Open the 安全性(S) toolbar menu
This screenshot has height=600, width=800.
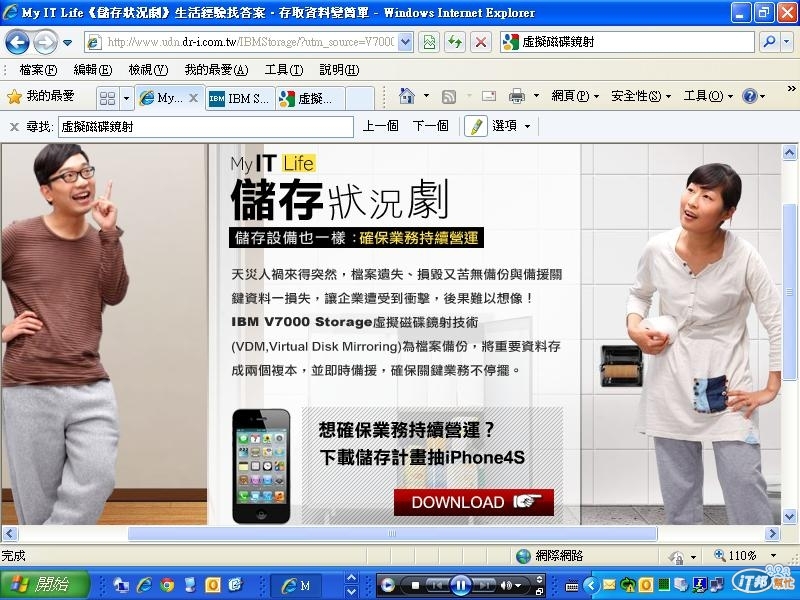[x=641, y=96]
